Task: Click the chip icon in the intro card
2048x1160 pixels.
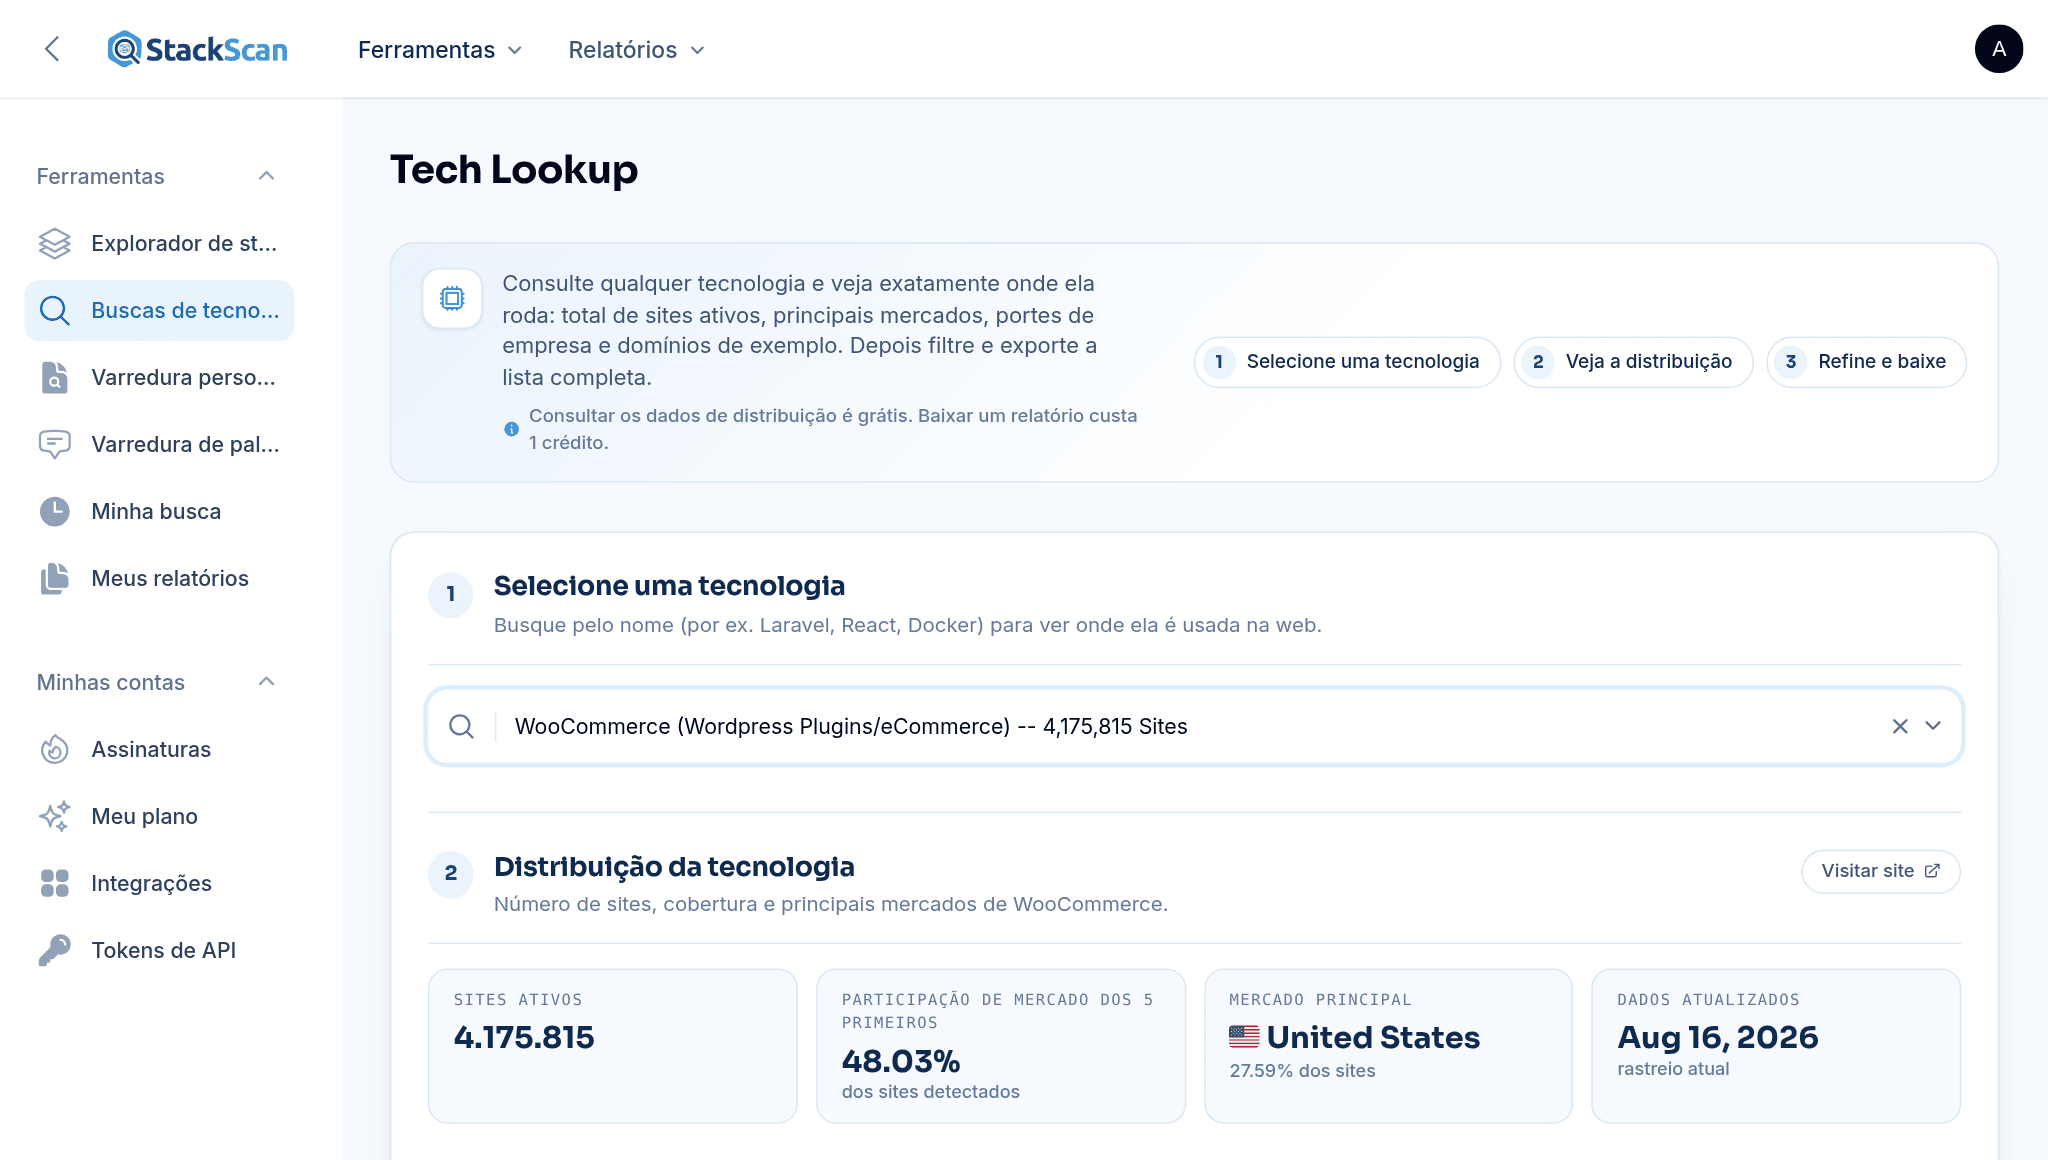Action: point(452,298)
